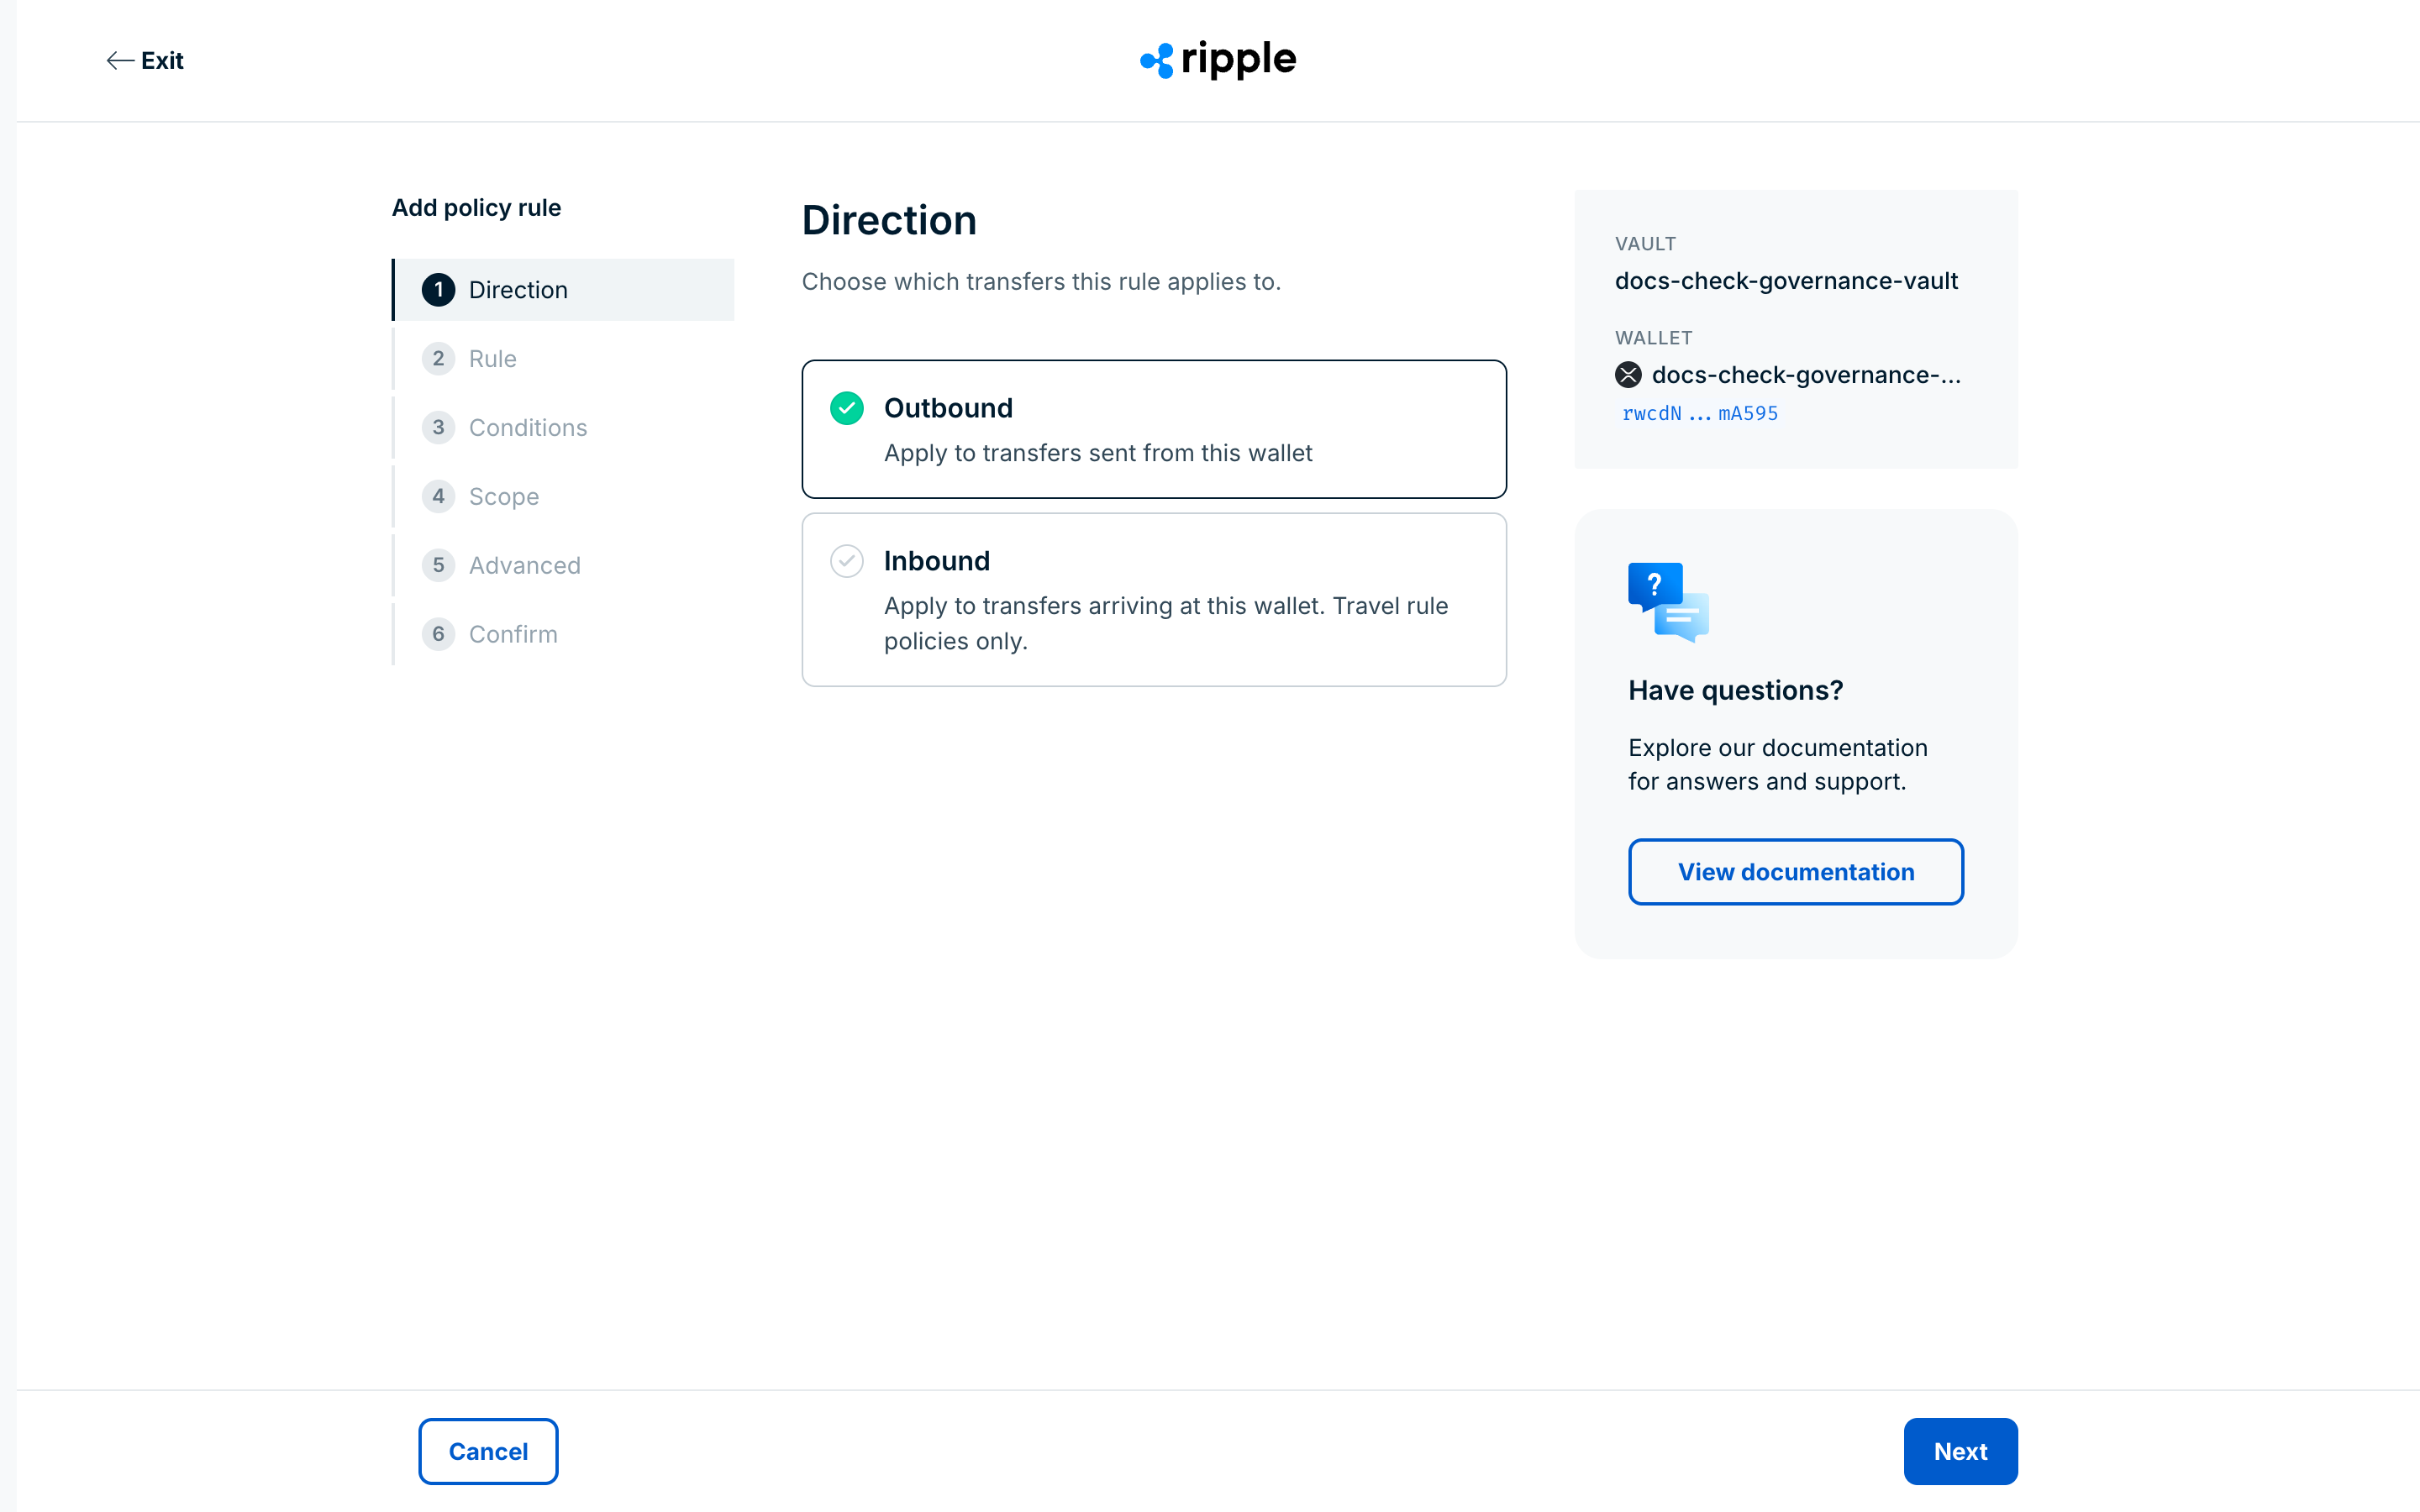This screenshot has width=2420, height=1512.
Task: Click the Inbound travel rule description
Action: pyautogui.click(x=1166, y=623)
